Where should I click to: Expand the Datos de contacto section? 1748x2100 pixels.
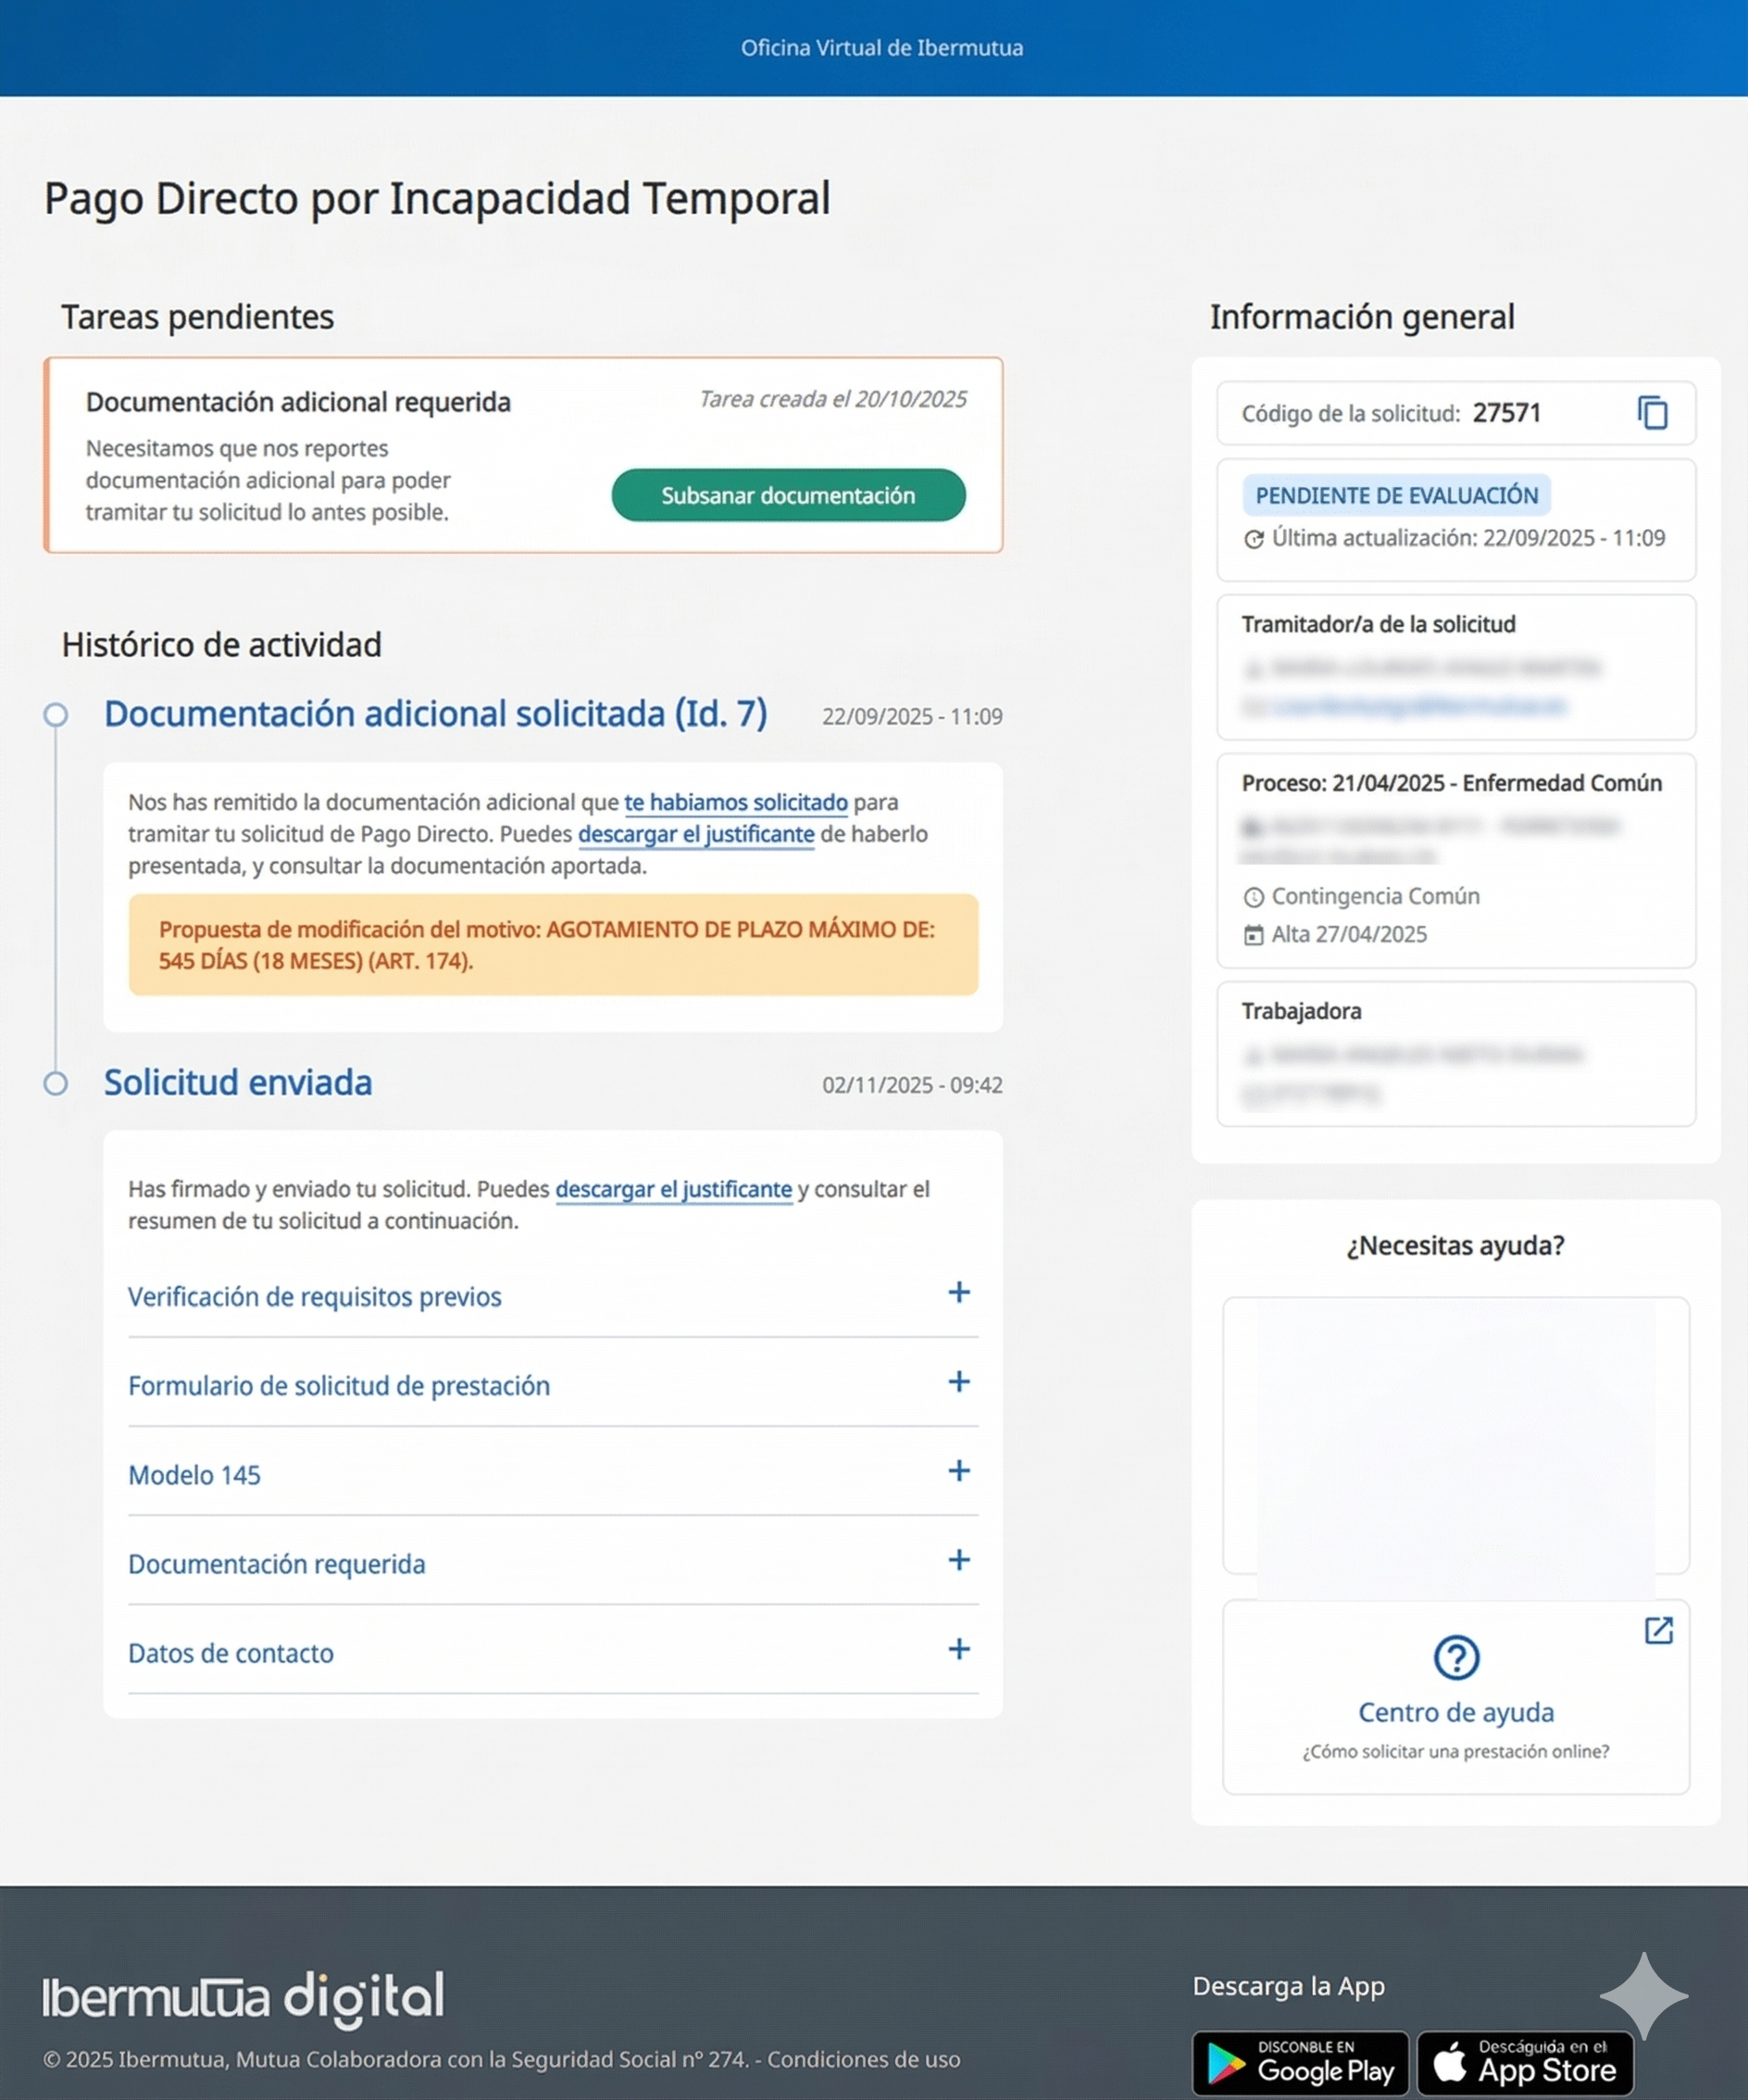point(553,1652)
